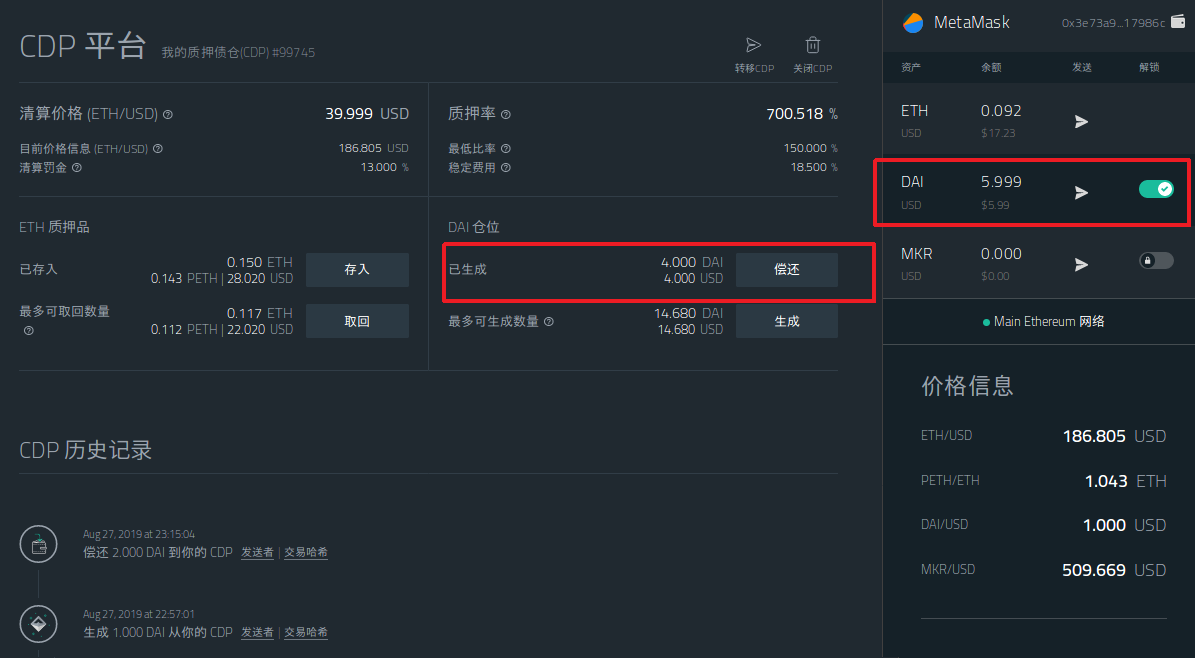Screen dimensions: 1195x658
Task: Click the Aug 27, 2019 at 23:15:04 timestamp
Action: click(139, 534)
